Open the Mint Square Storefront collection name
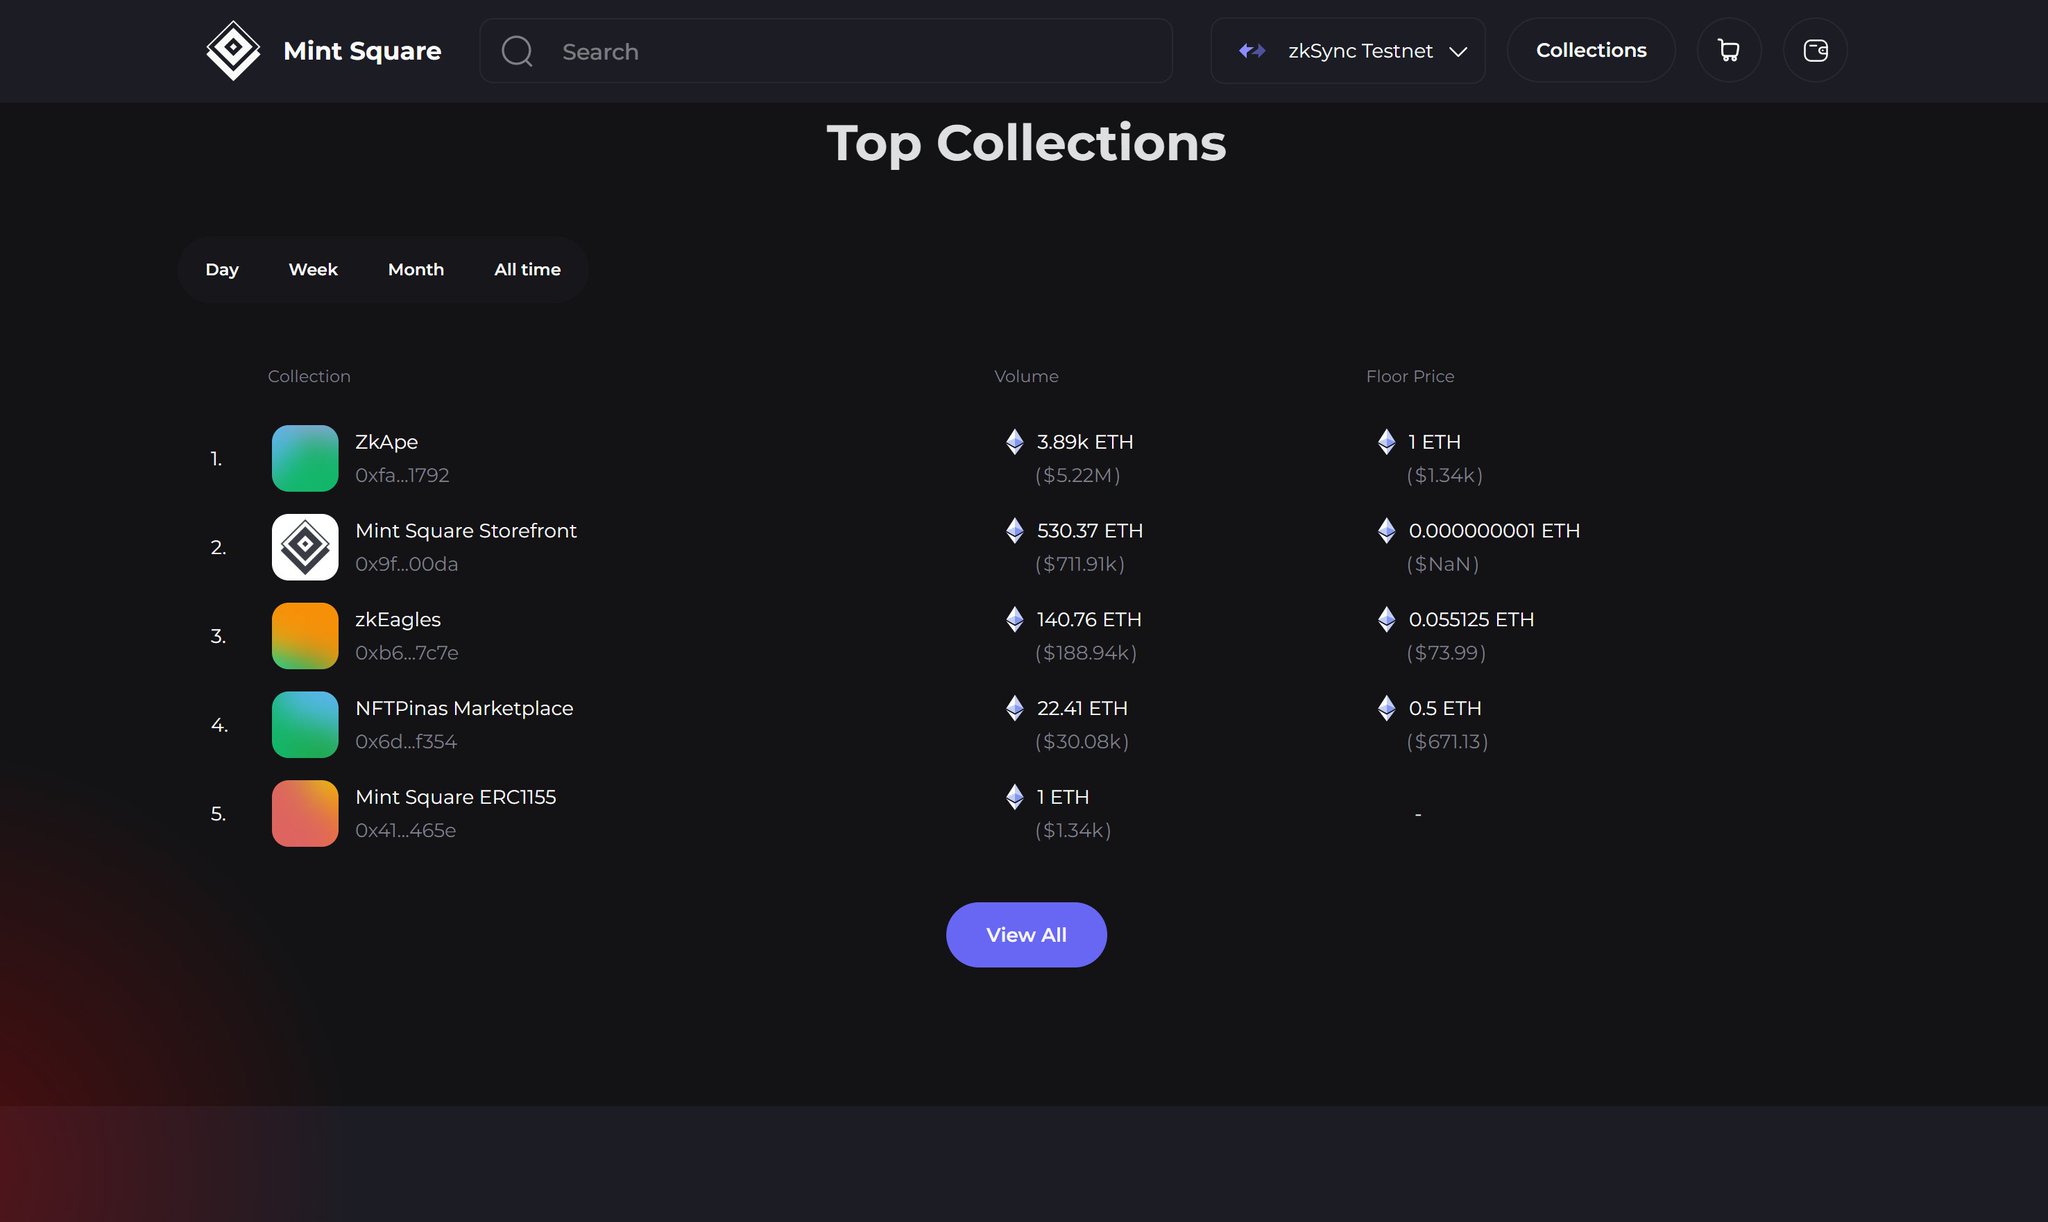 point(466,531)
